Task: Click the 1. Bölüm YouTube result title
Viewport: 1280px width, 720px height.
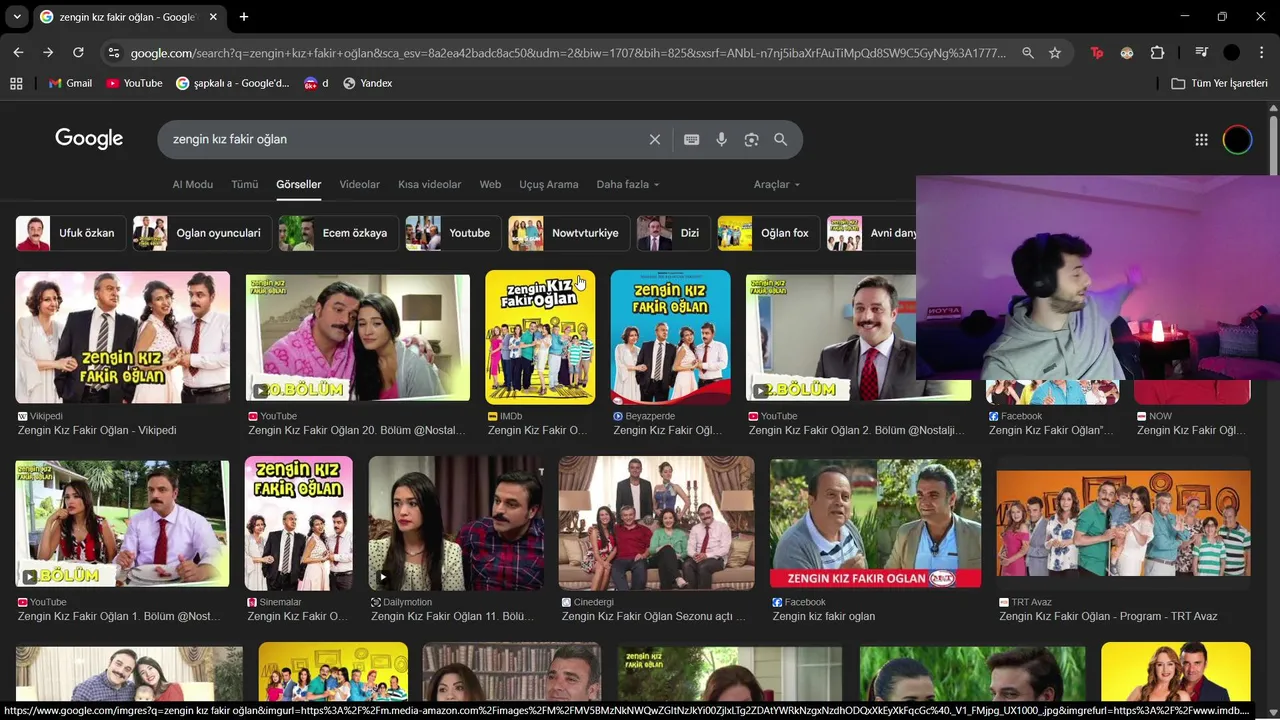Action: pos(119,616)
